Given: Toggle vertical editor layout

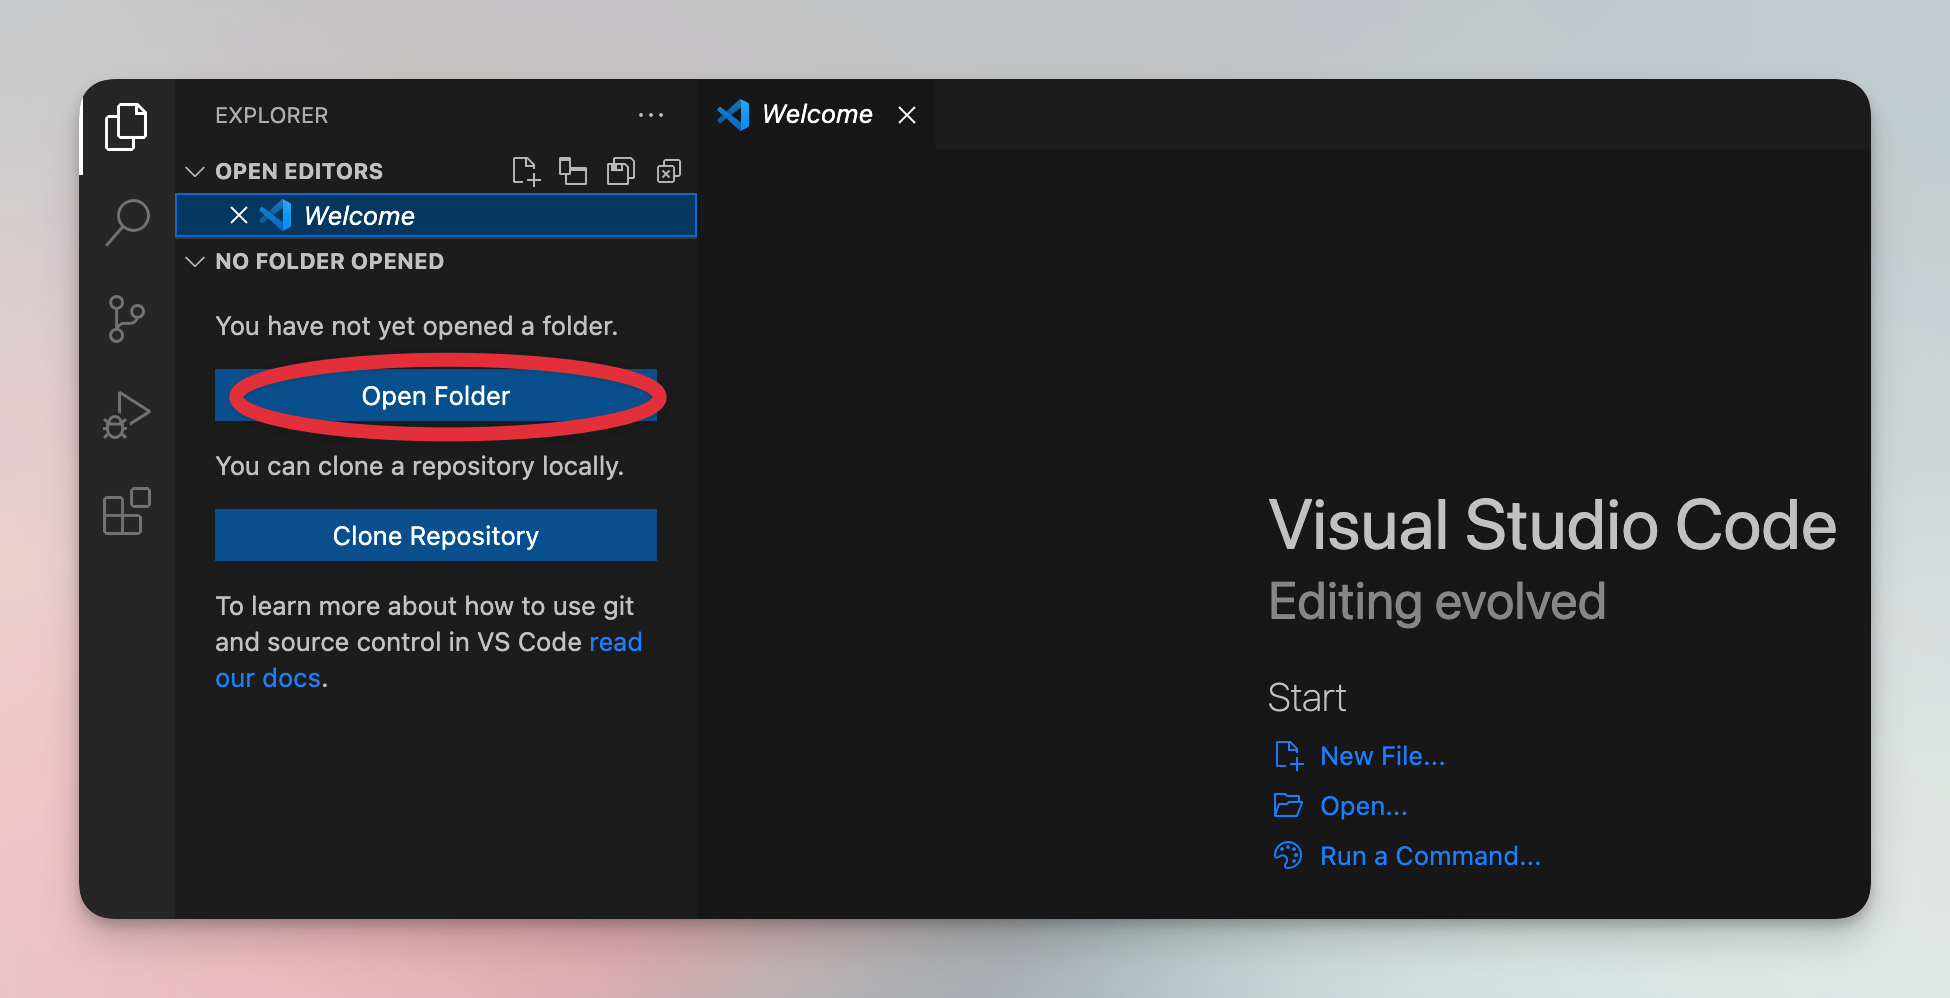Looking at the screenshot, I should pyautogui.click(x=573, y=171).
